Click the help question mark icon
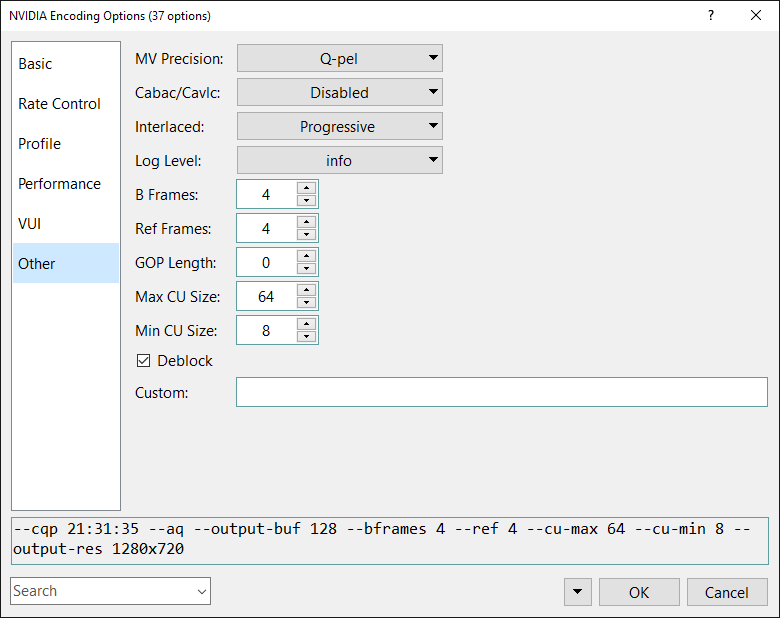Viewport: 780px width, 618px height. (x=711, y=15)
